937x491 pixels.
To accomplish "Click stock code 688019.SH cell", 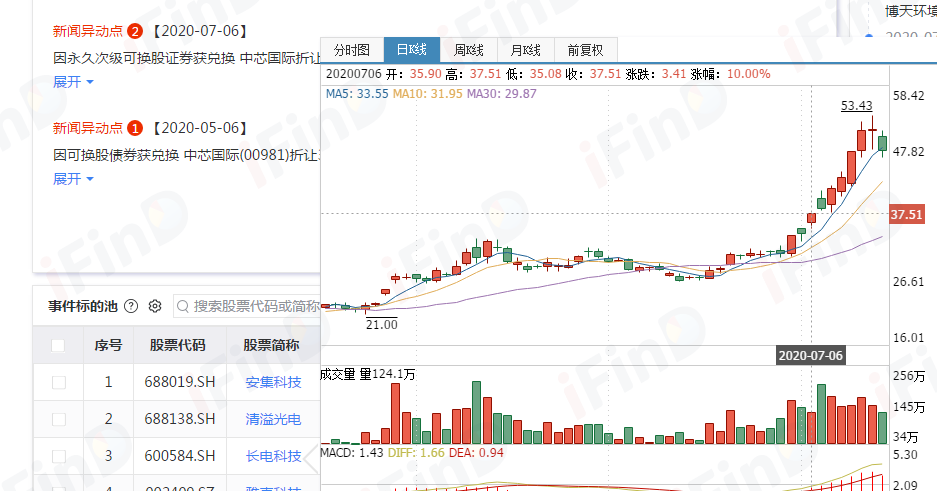I will (x=180, y=382).
